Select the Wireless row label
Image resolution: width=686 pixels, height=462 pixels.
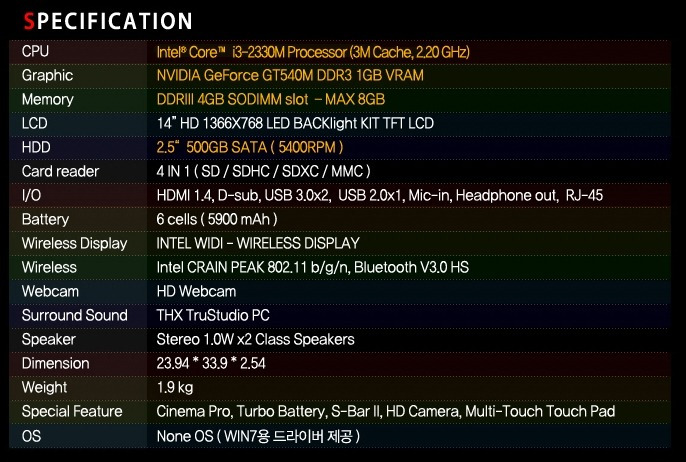pyautogui.click(x=49, y=267)
